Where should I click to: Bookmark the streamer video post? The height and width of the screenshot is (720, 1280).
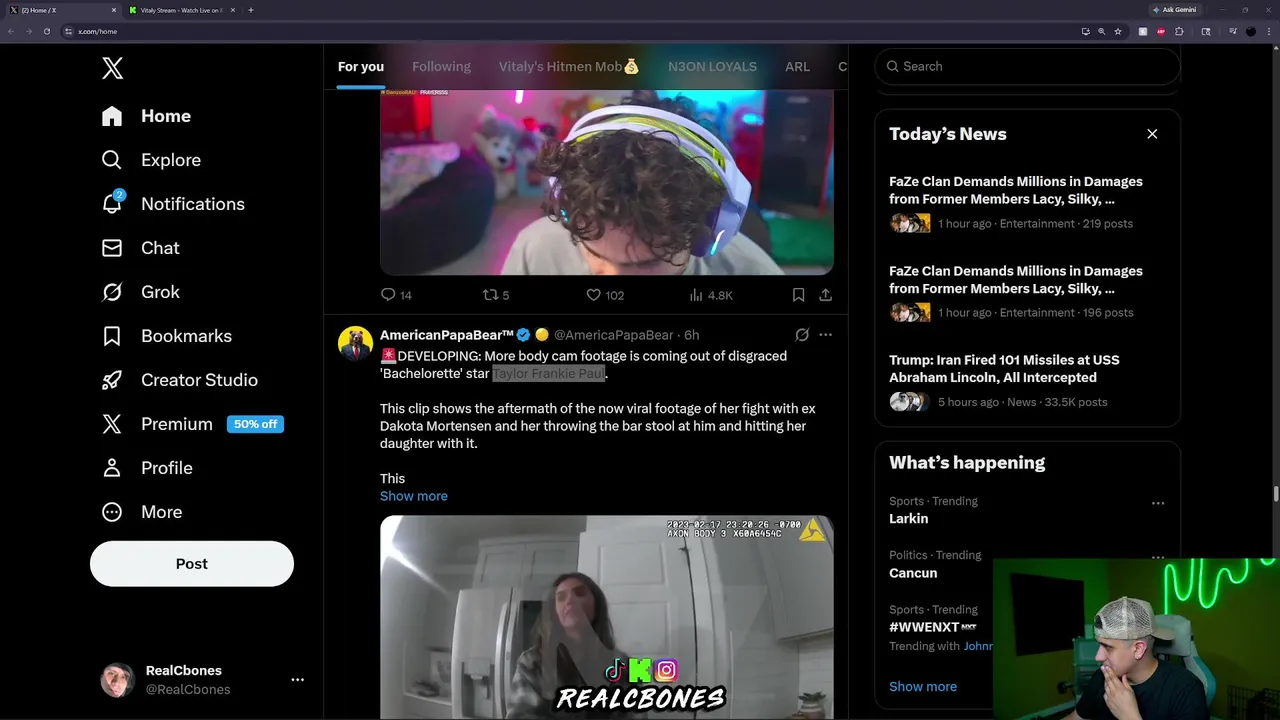(x=798, y=295)
